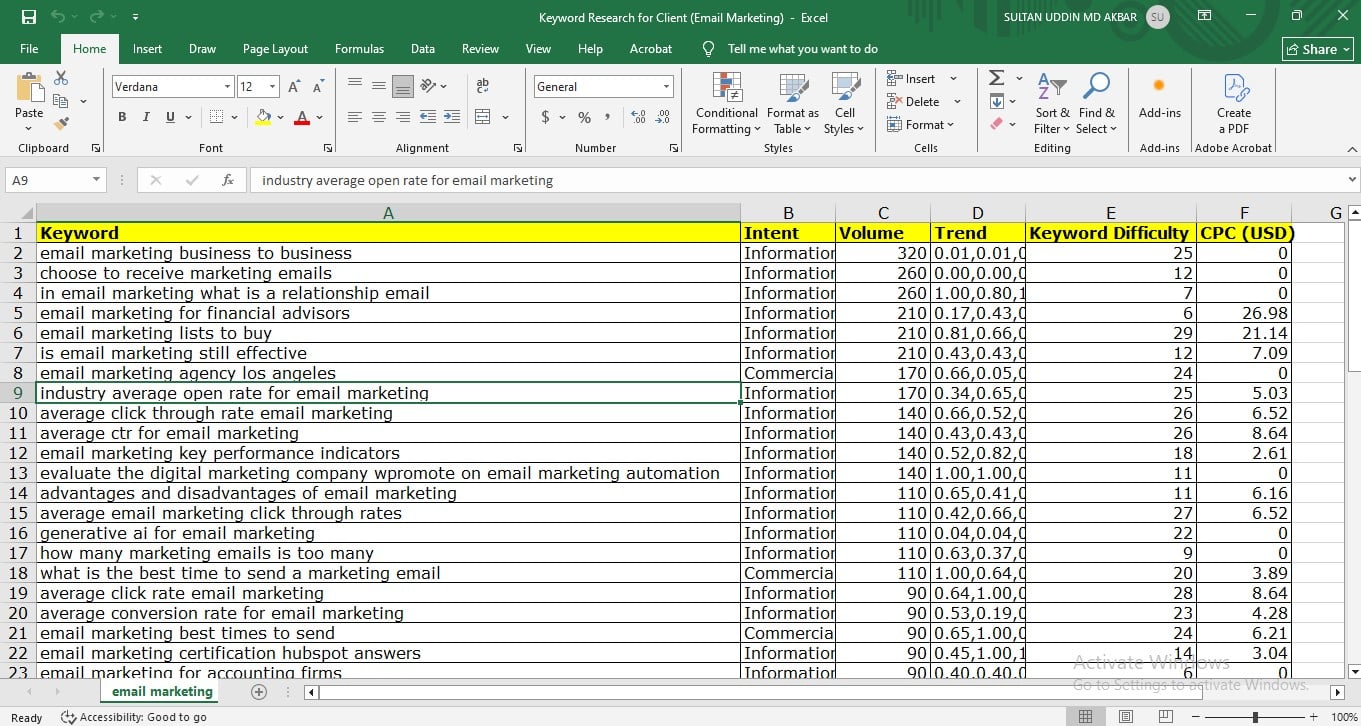Open Conditional Formatting options
Image resolution: width=1361 pixels, height=726 pixels.
[x=725, y=104]
